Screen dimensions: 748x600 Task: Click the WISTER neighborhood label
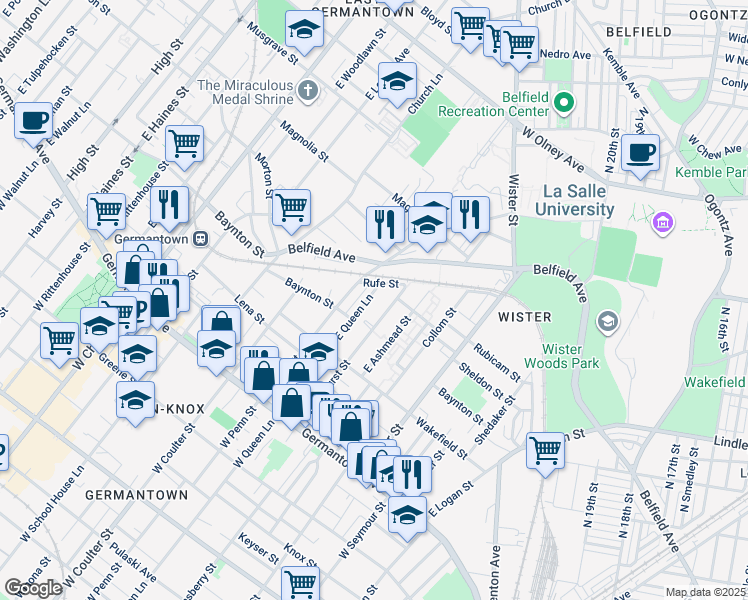click(x=525, y=317)
